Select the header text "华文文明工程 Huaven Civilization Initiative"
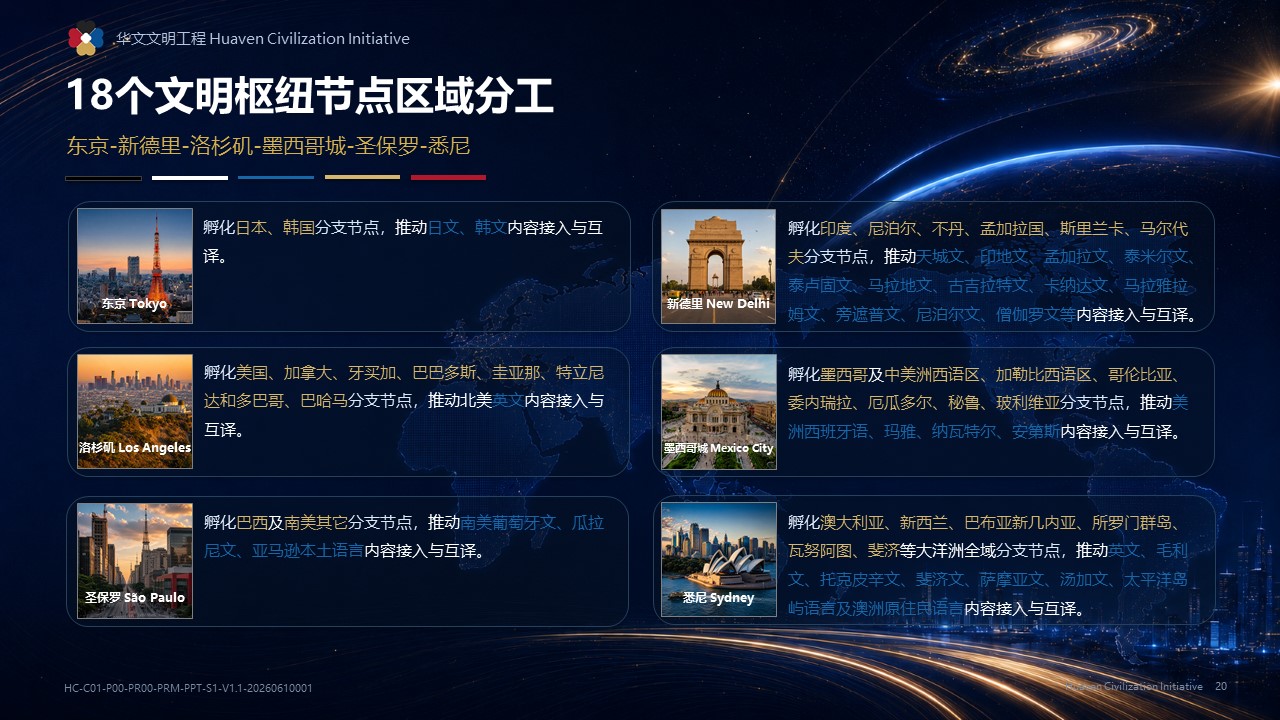This screenshot has width=1280, height=720. pos(263,39)
